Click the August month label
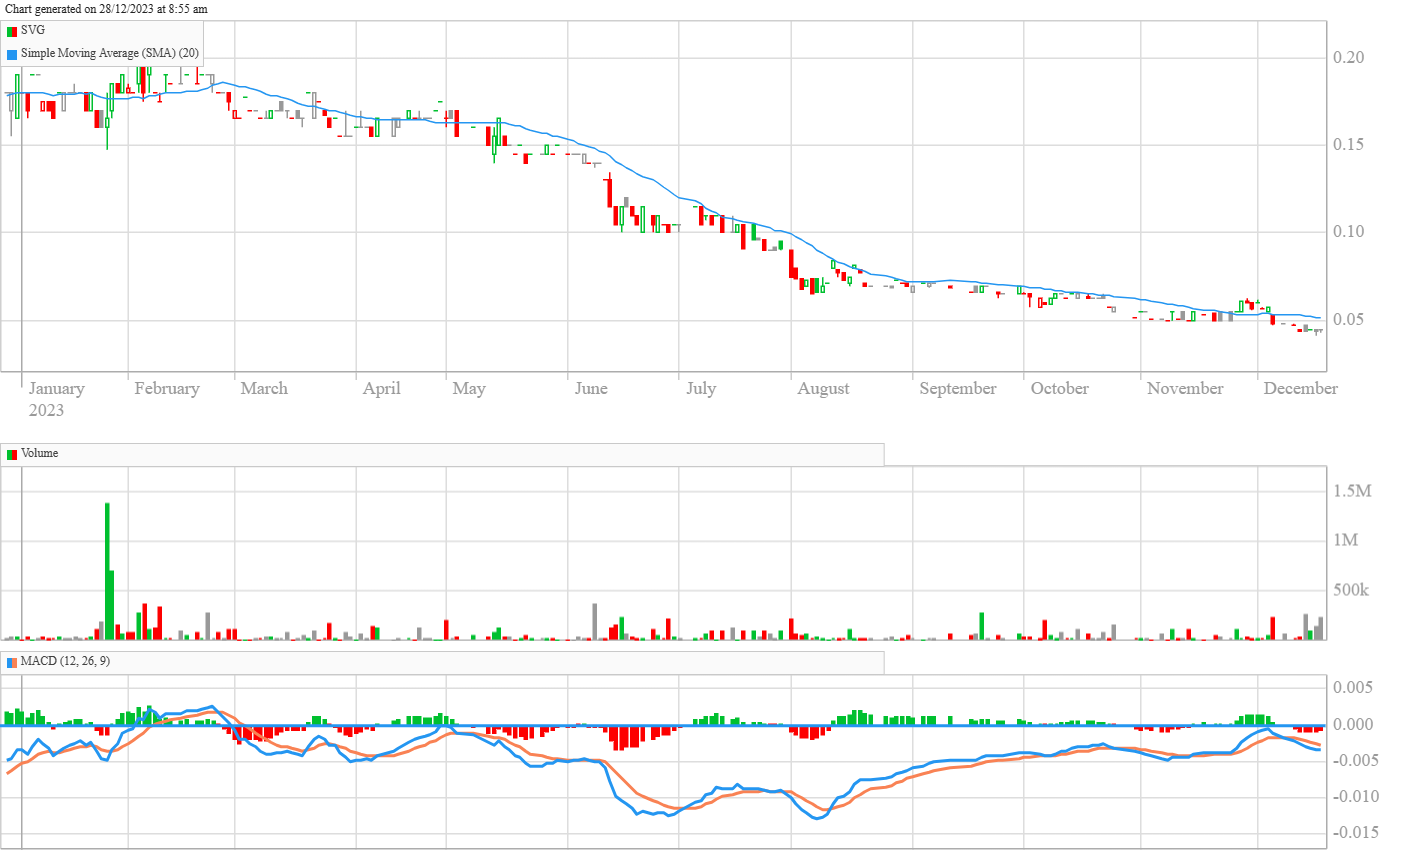Viewport: 1411px width, 861px height. tap(822, 388)
